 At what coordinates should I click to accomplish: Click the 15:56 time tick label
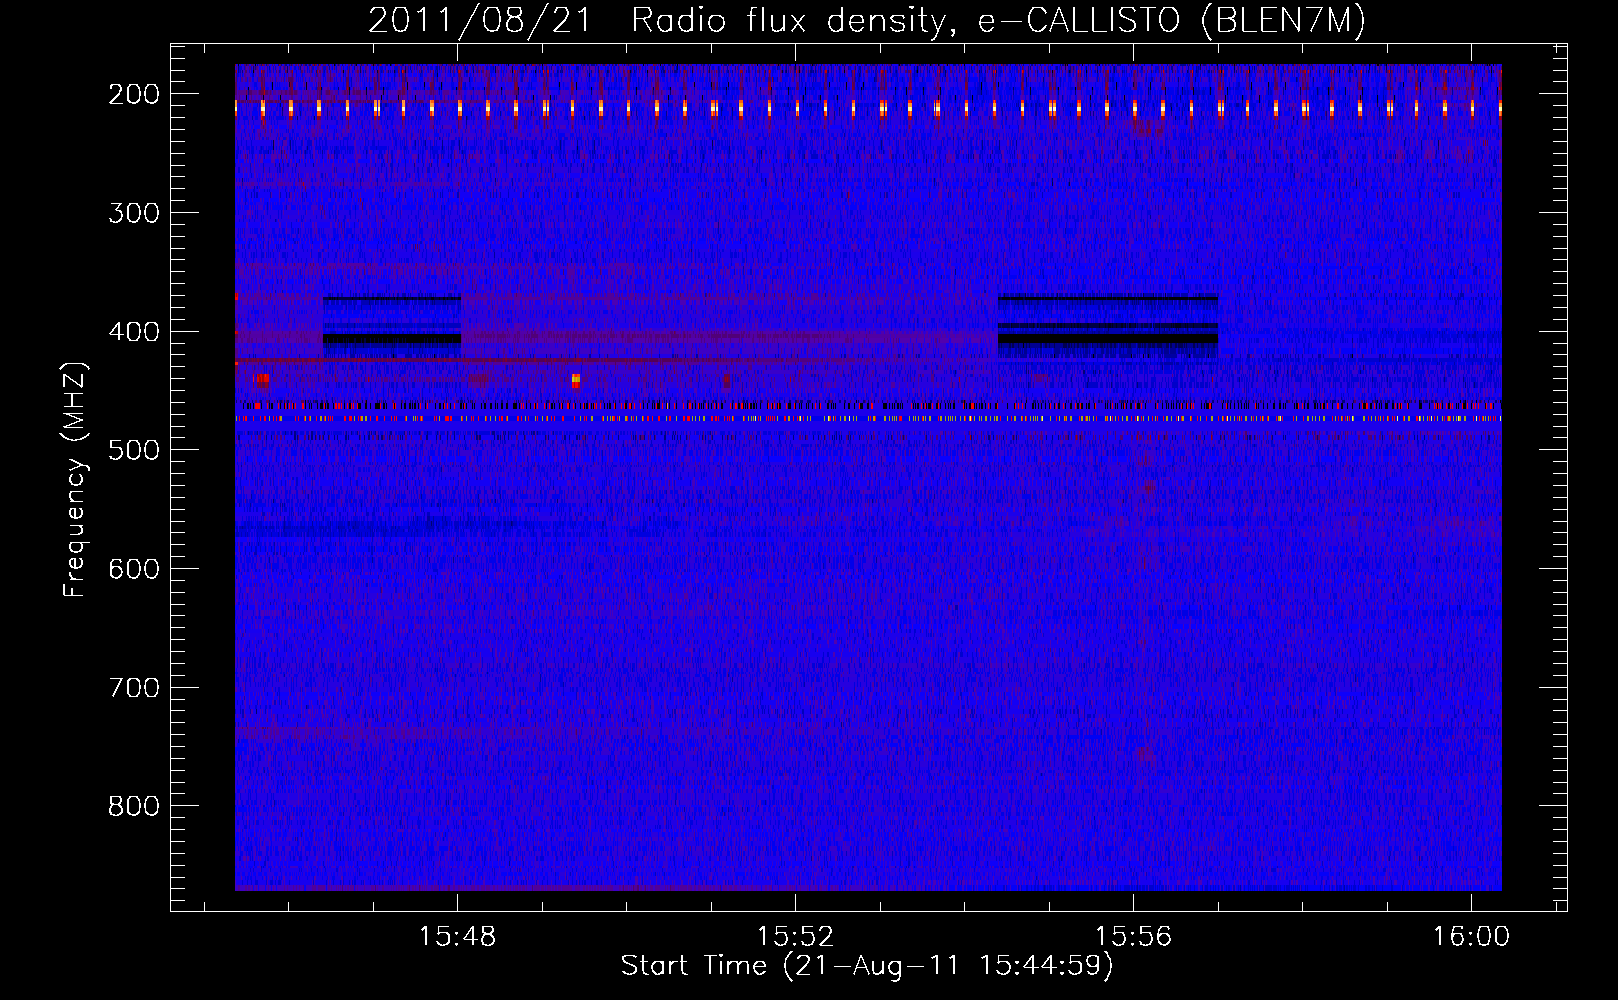tap(1133, 937)
